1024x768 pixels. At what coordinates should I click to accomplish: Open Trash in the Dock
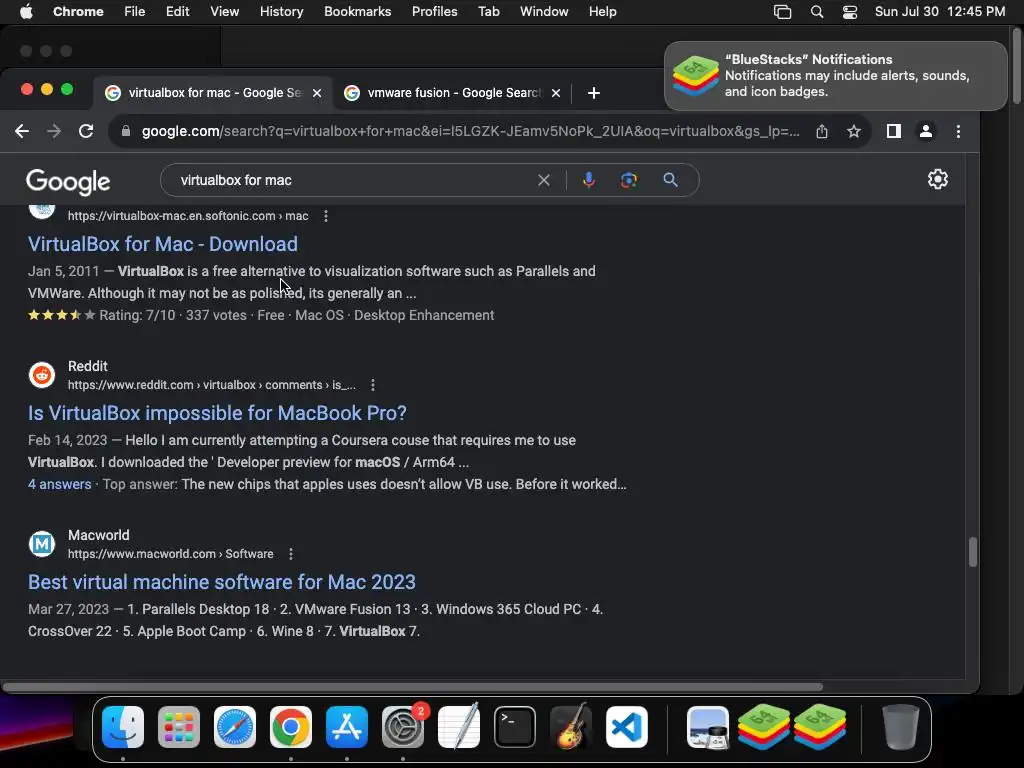901,727
